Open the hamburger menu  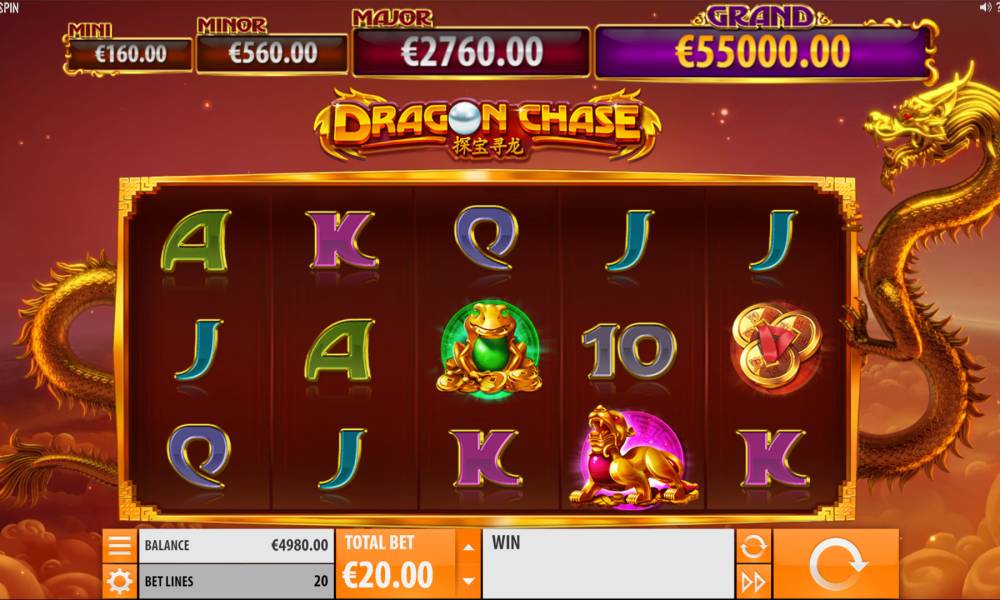pos(120,546)
